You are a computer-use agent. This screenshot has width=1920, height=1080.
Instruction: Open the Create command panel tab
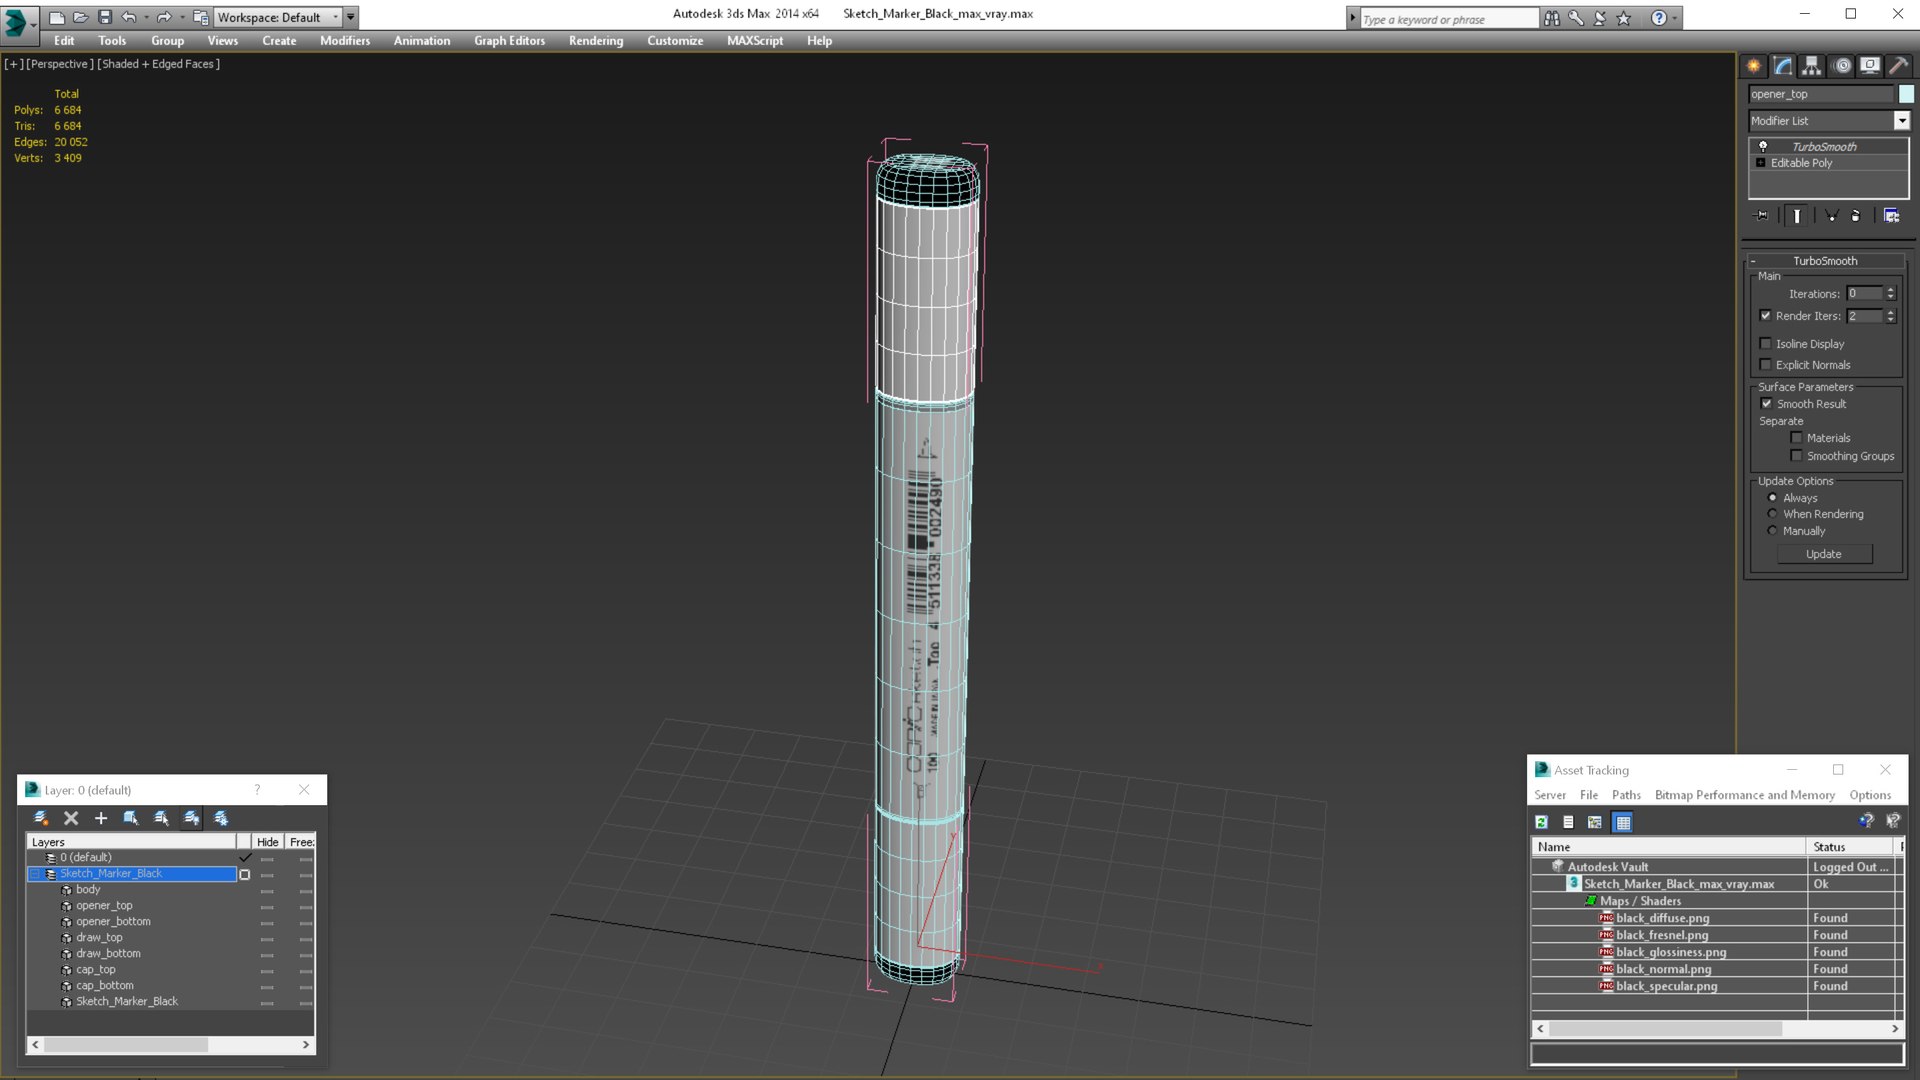(1753, 66)
